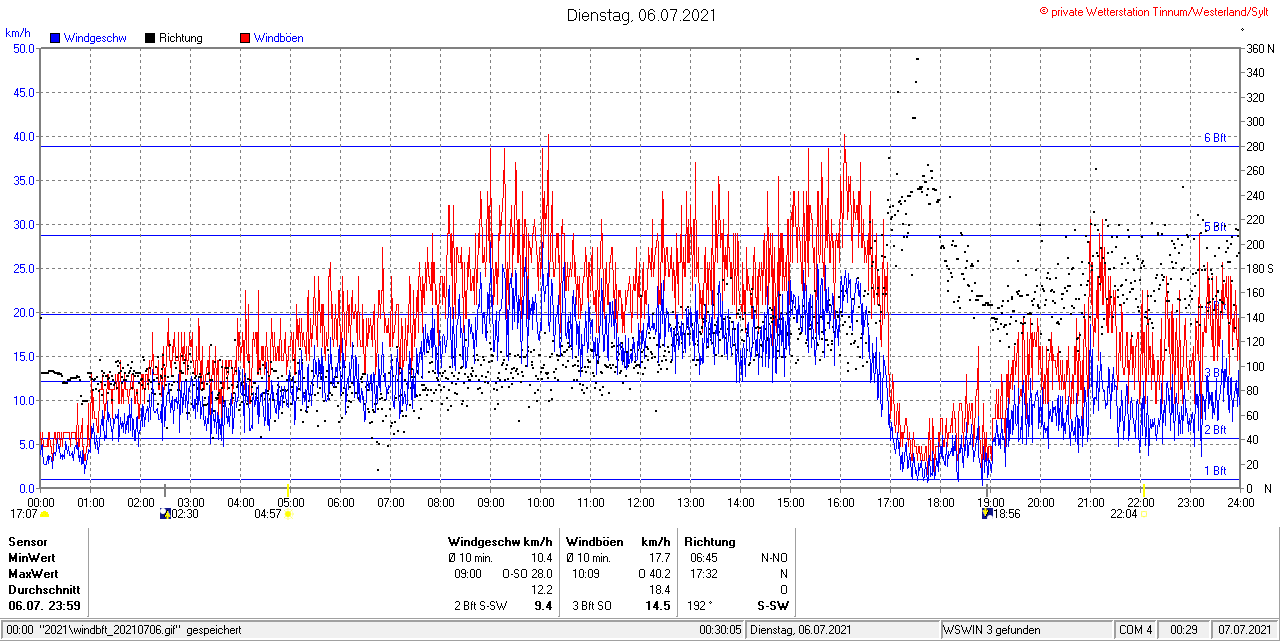Click the N-NO minimum direction value
This screenshot has height=641, width=1280.
[x=774, y=558]
